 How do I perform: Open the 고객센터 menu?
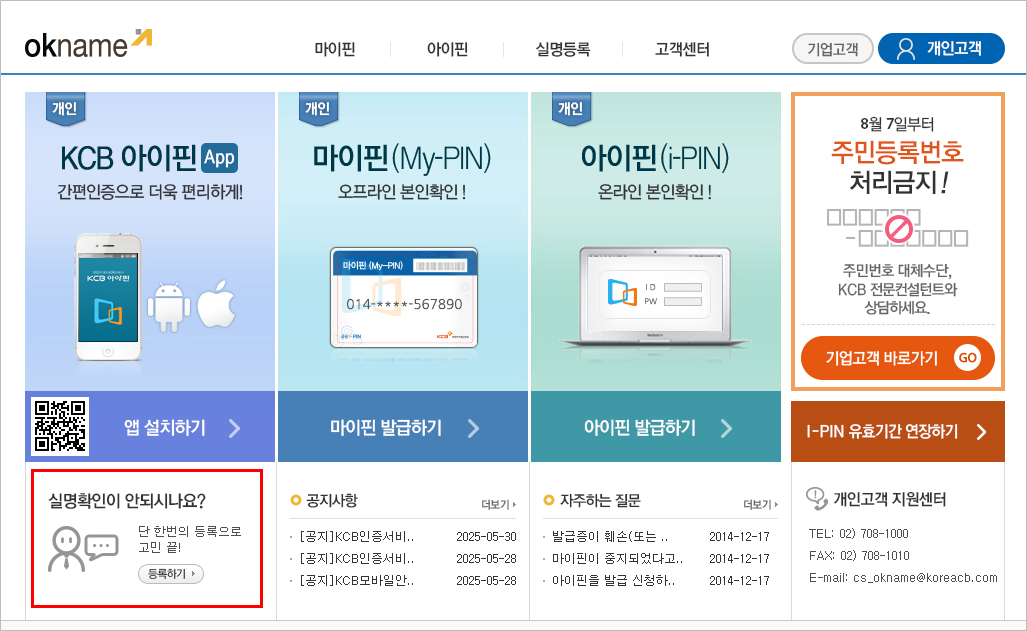pos(682,49)
